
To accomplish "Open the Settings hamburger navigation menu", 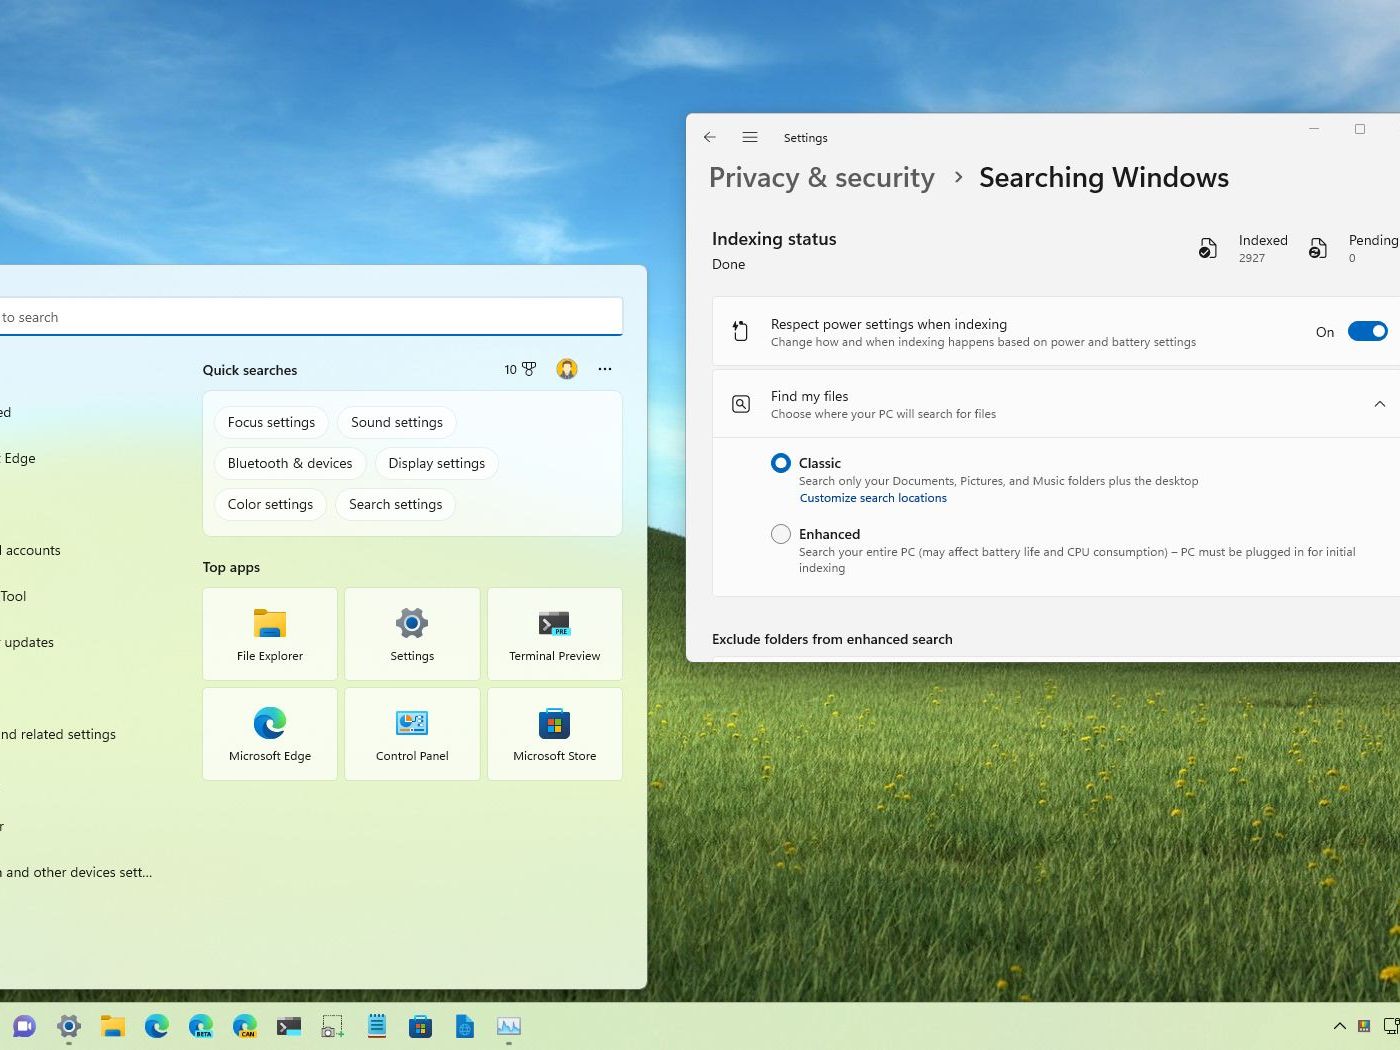I will (x=750, y=137).
